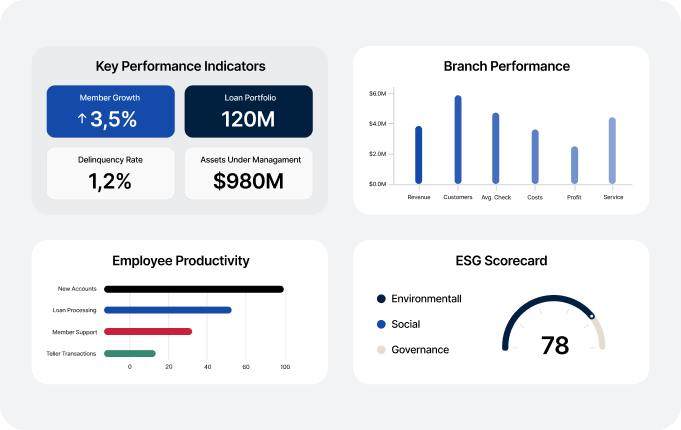Viewport: 681px width, 430px height.
Task: Open the Loan Portfolio 120M card
Action: pos(248,112)
